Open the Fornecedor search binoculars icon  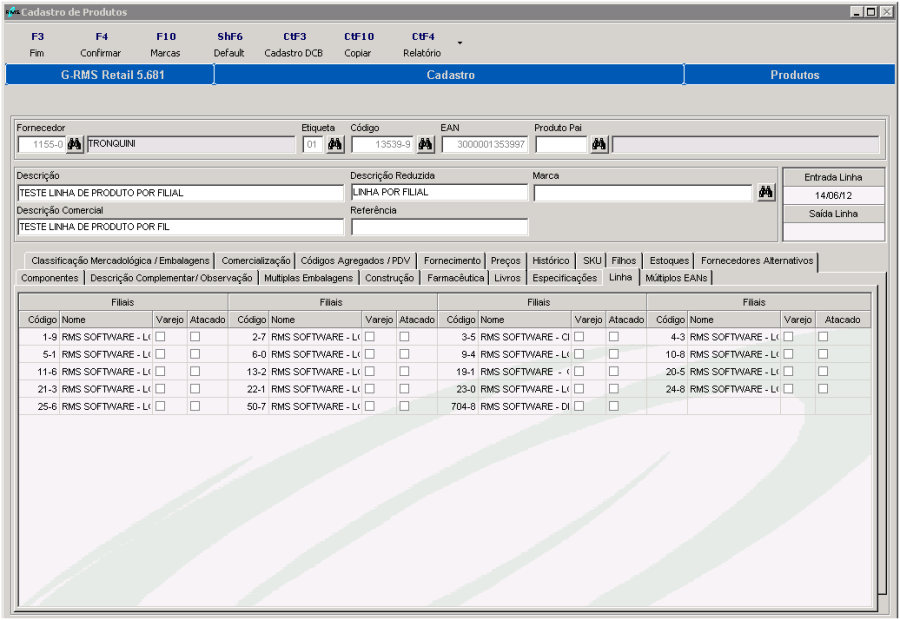click(x=75, y=143)
